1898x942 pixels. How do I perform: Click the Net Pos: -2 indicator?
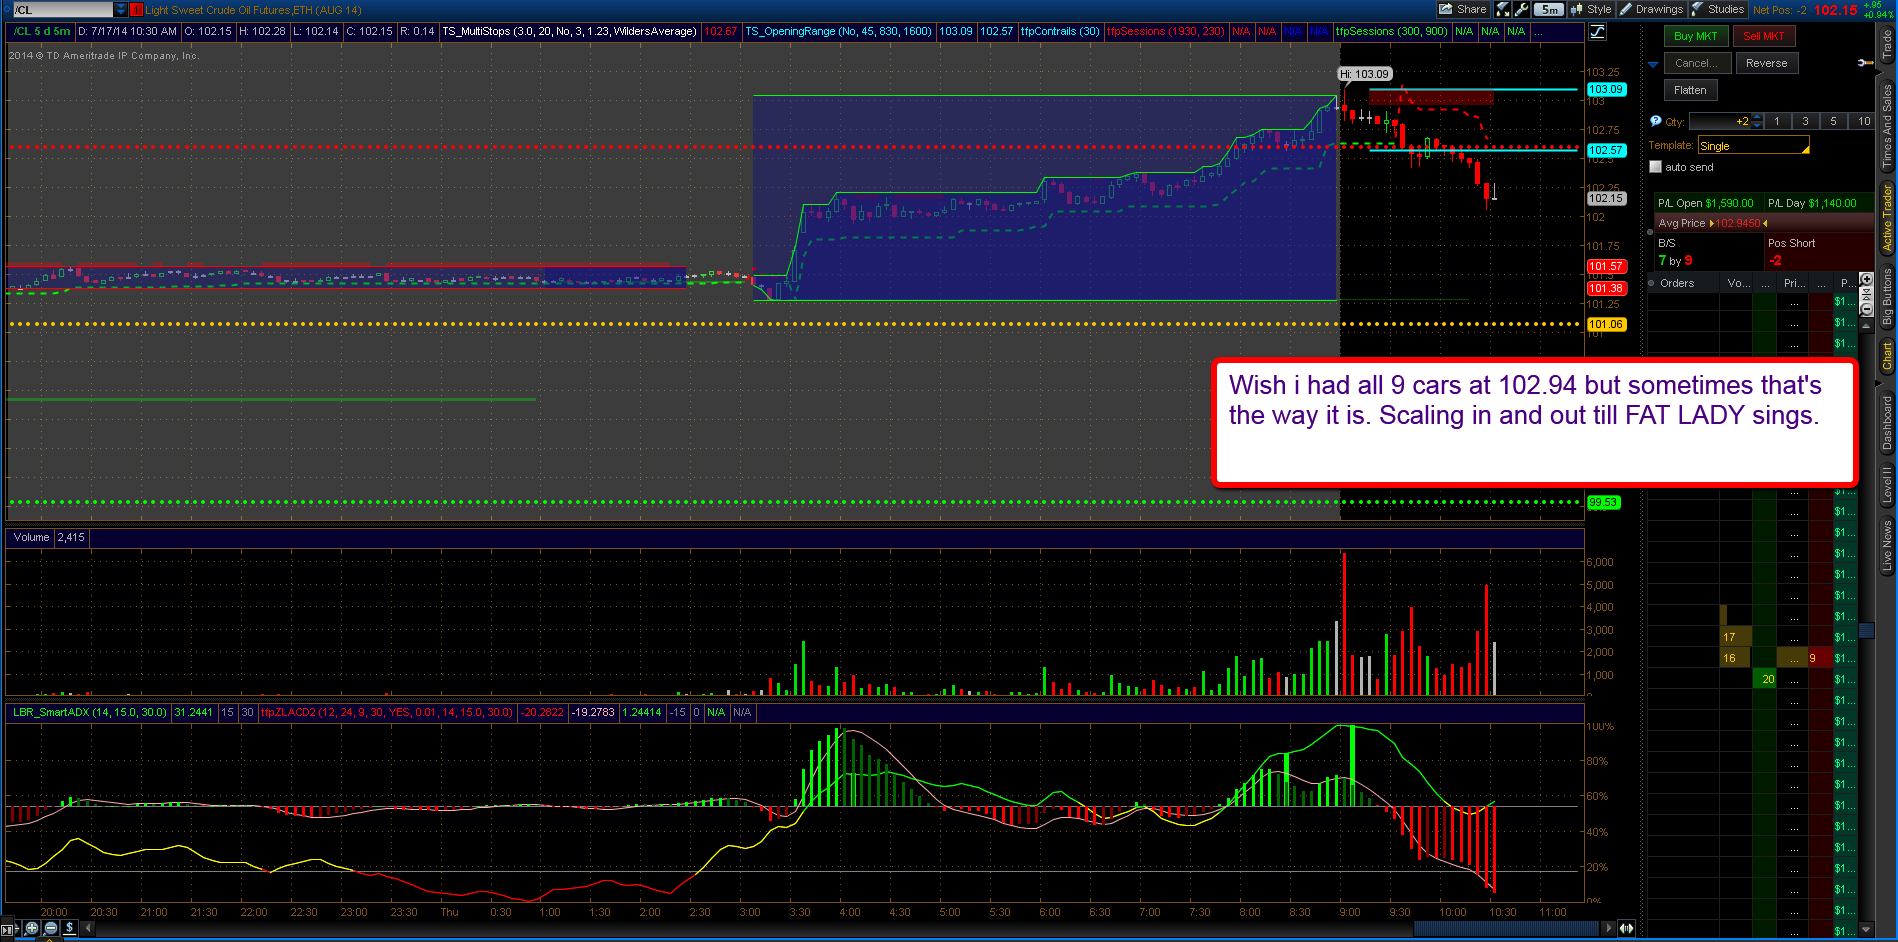click(1780, 9)
